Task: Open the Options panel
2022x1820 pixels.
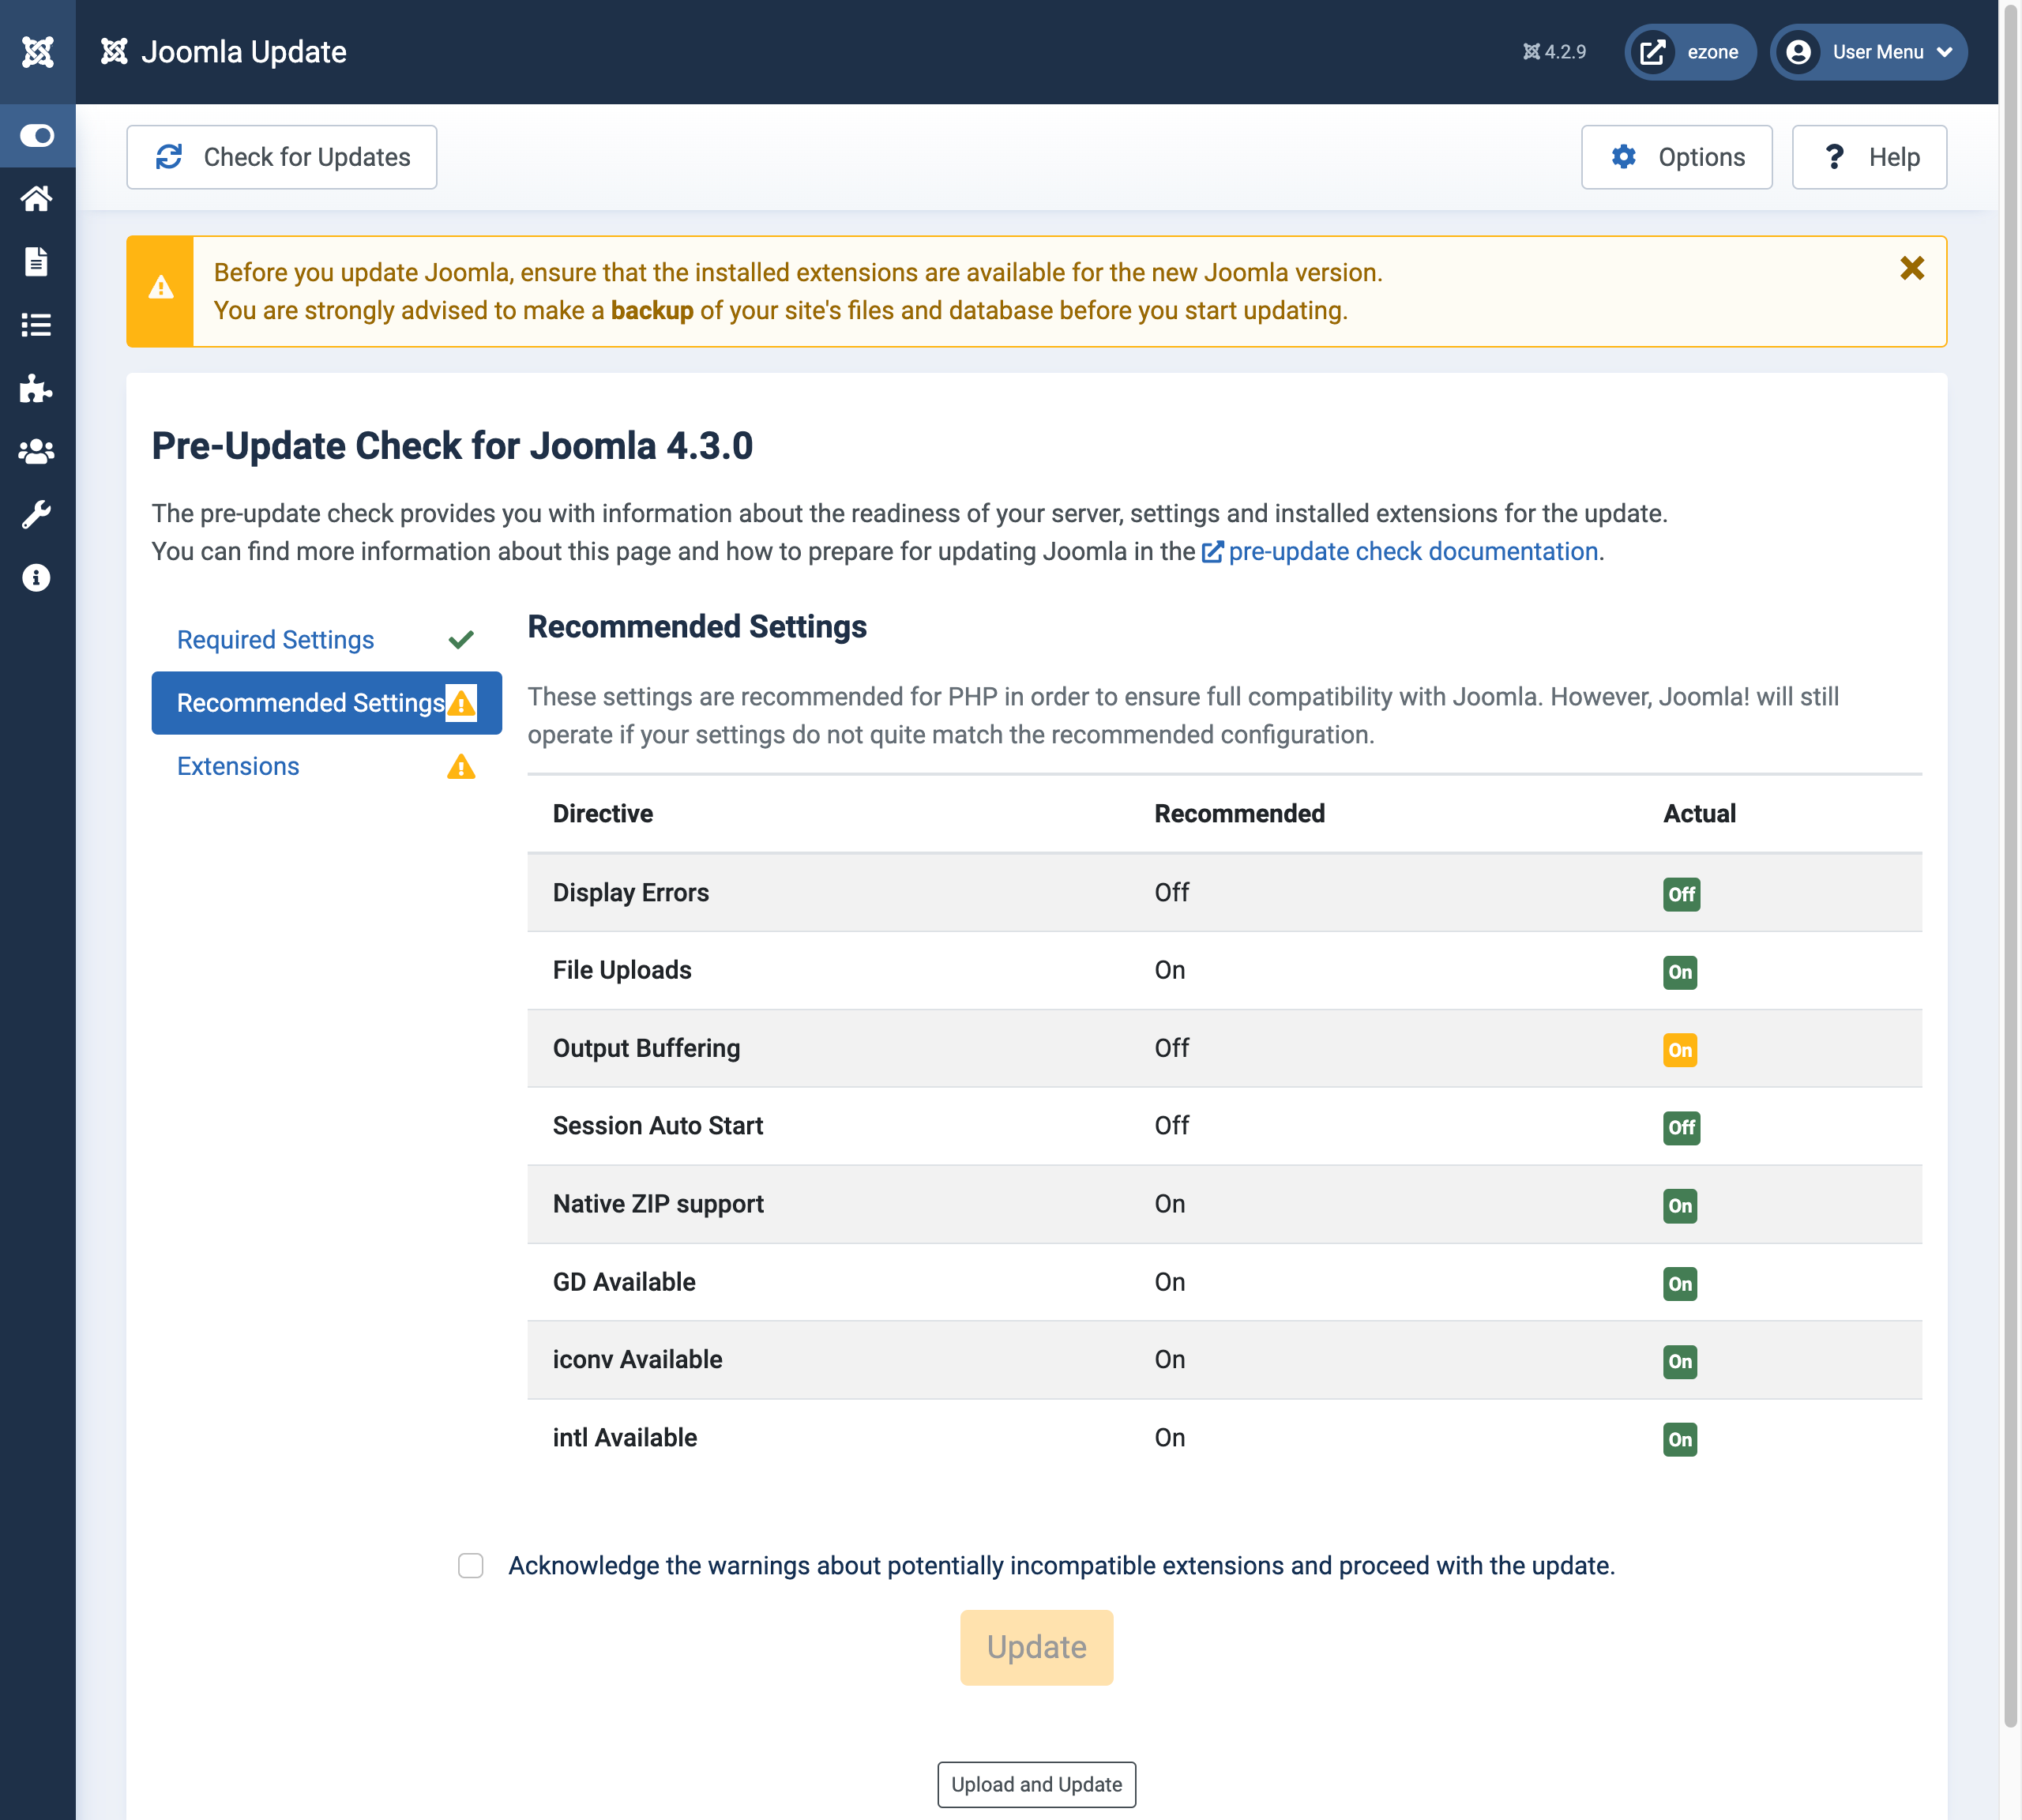Action: click(1677, 156)
